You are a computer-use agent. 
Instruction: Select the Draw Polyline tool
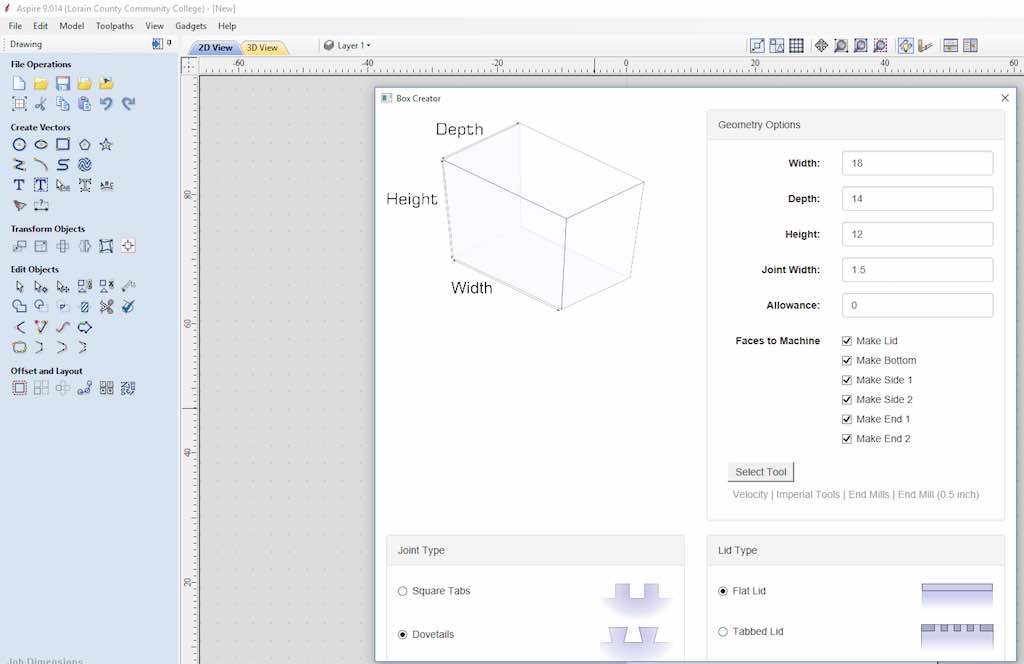pos(19,165)
